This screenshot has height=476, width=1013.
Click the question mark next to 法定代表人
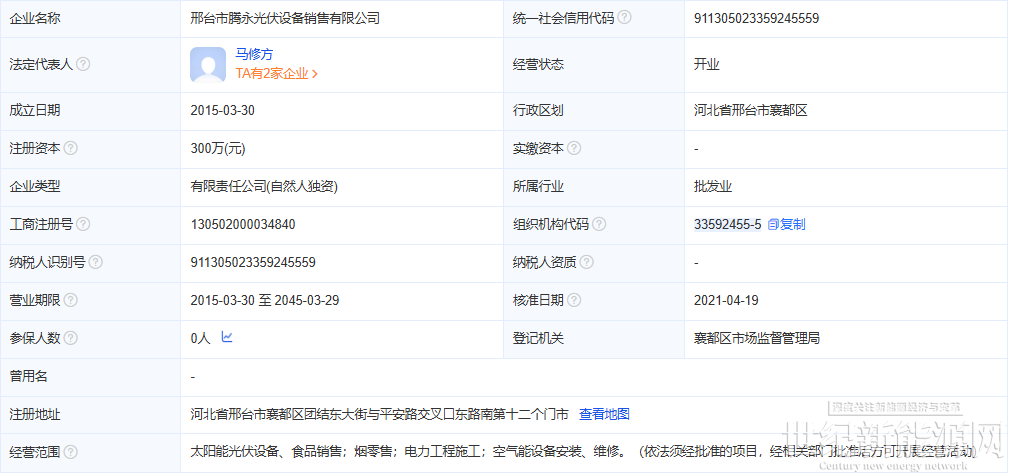pos(83,64)
